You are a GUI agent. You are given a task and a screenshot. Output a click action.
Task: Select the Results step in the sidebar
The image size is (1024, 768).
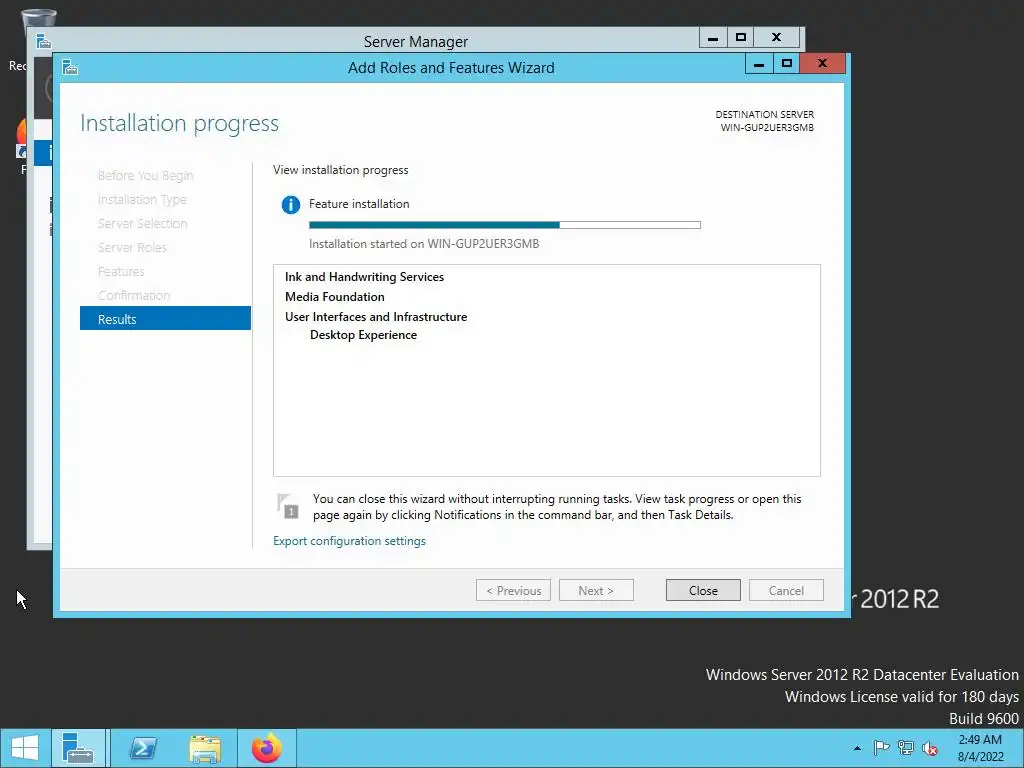pyautogui.click(x=165, y=319)
